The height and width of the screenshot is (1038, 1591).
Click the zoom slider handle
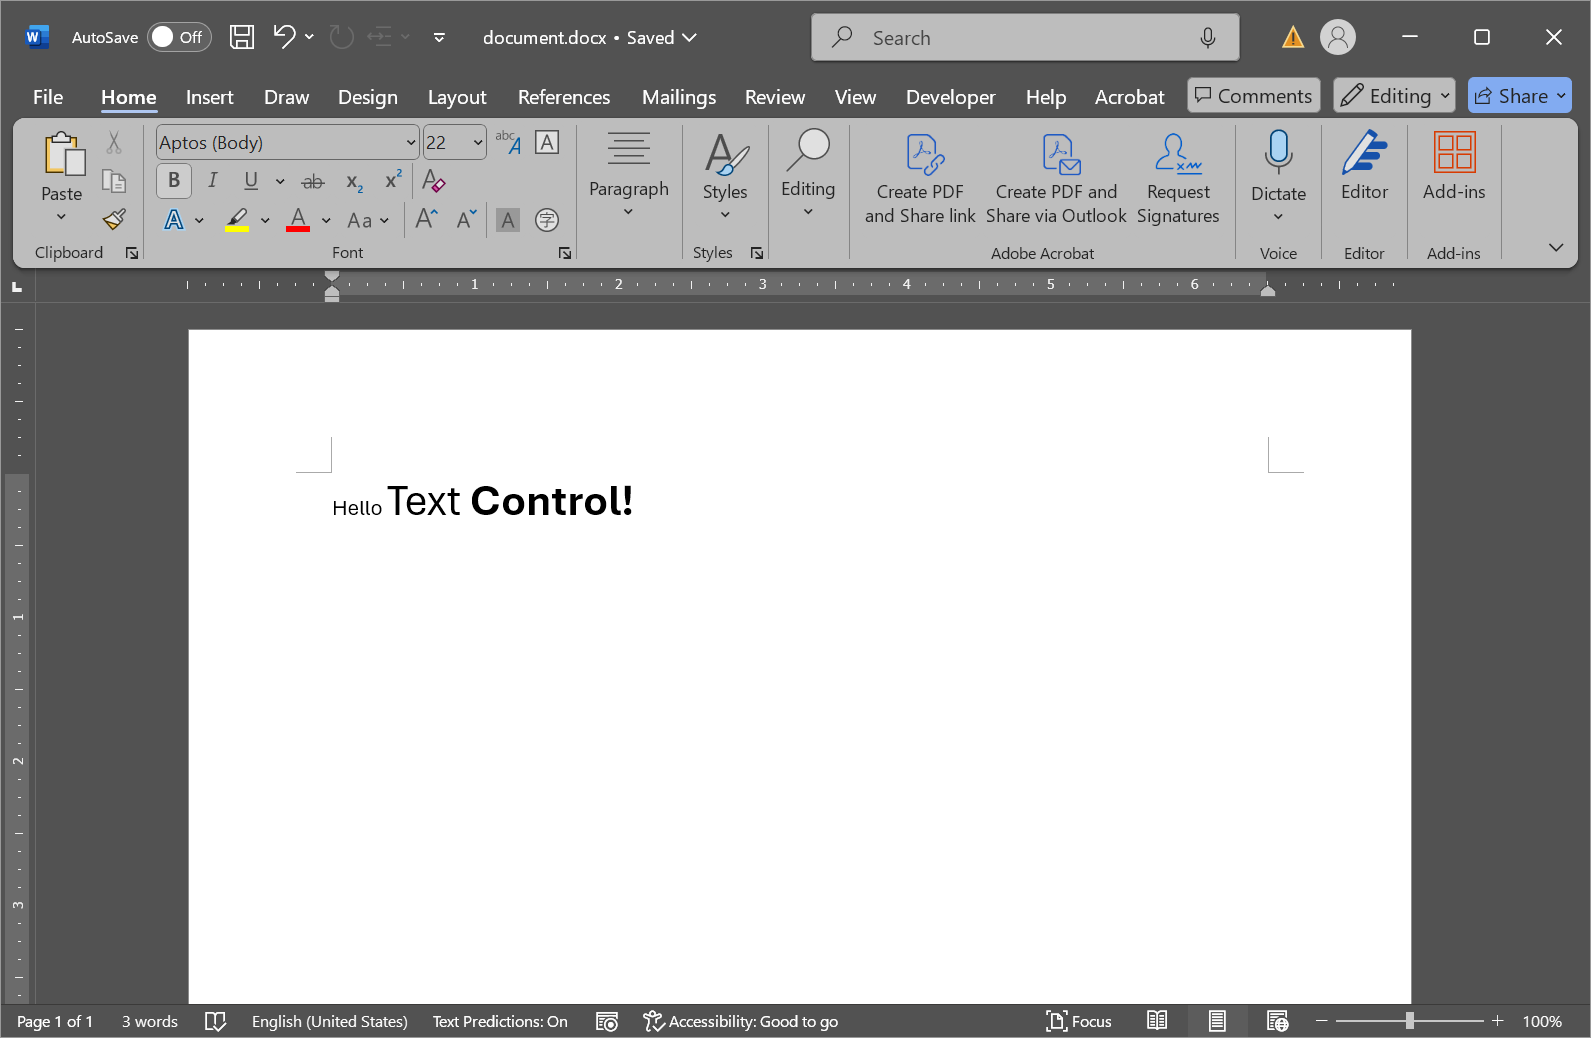[1409, 1021]
